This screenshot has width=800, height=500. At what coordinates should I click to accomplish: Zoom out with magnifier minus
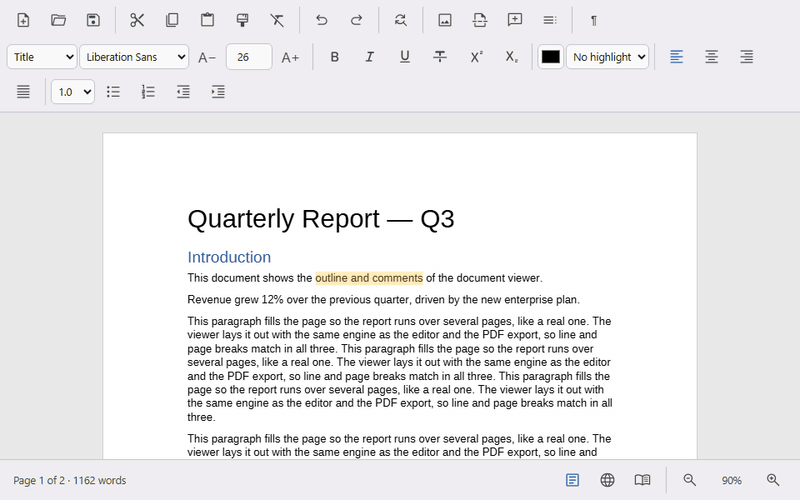[x=689, y=480]
